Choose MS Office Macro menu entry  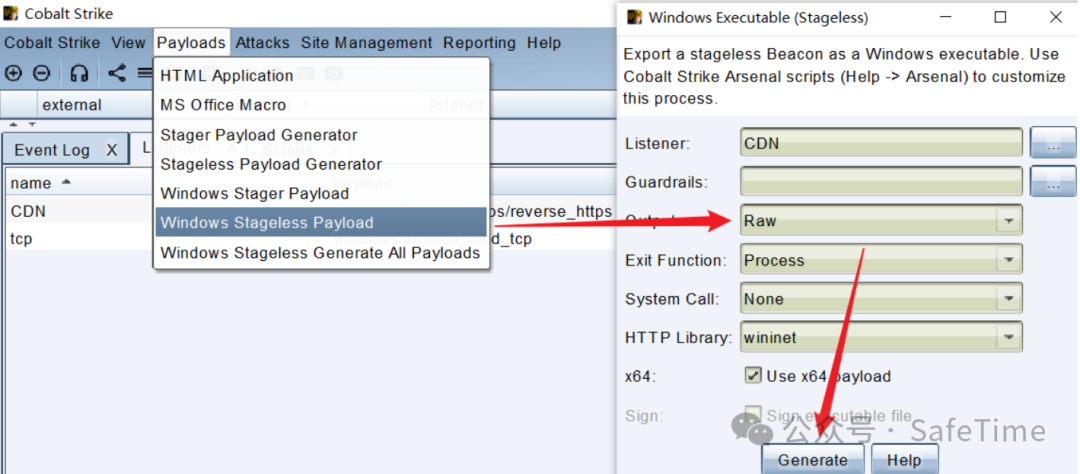coord(322,105)
